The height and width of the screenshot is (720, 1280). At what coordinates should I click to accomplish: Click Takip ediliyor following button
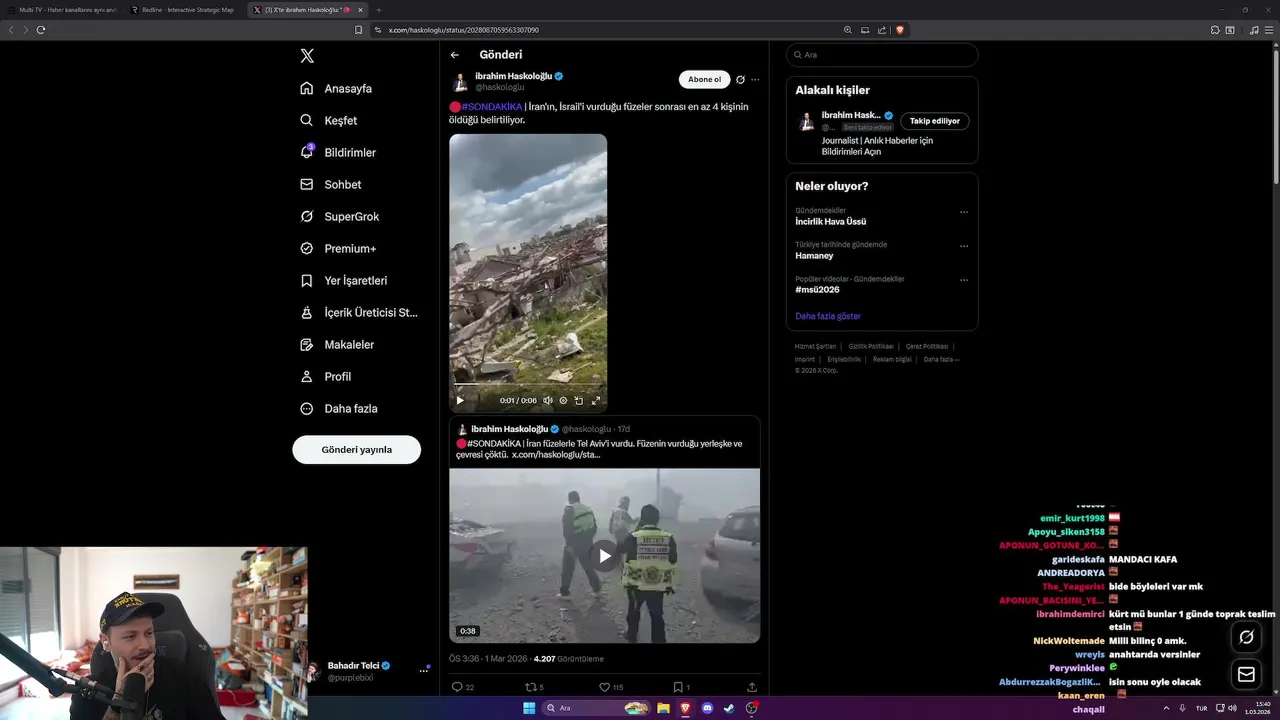[935, 121]
